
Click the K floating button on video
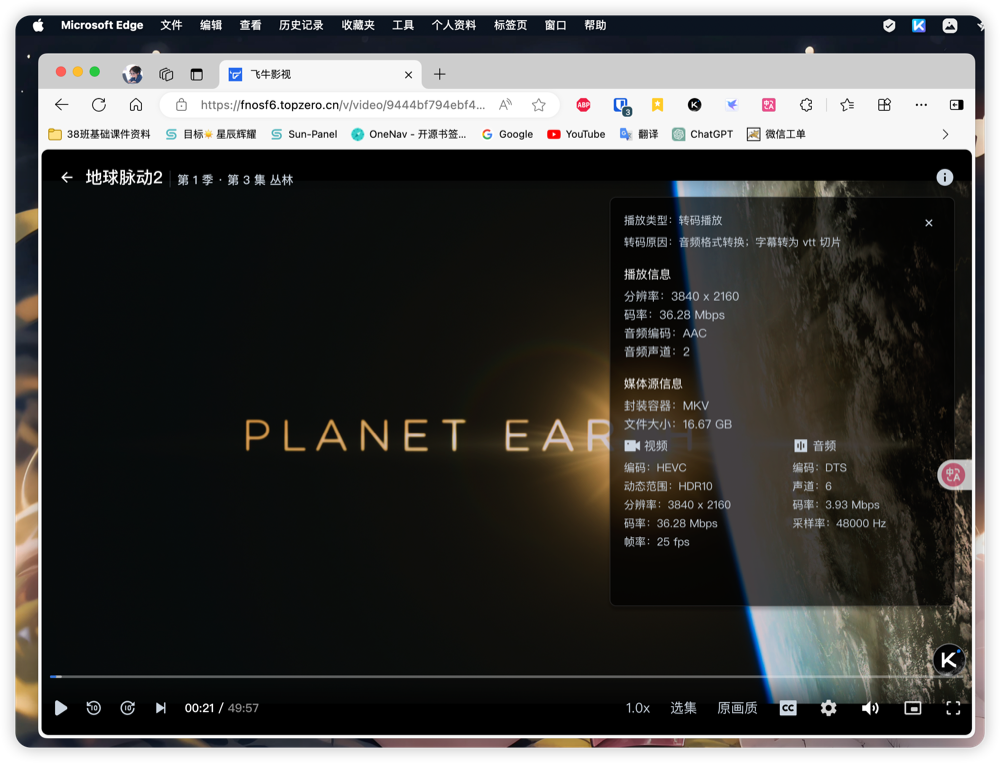948,660
